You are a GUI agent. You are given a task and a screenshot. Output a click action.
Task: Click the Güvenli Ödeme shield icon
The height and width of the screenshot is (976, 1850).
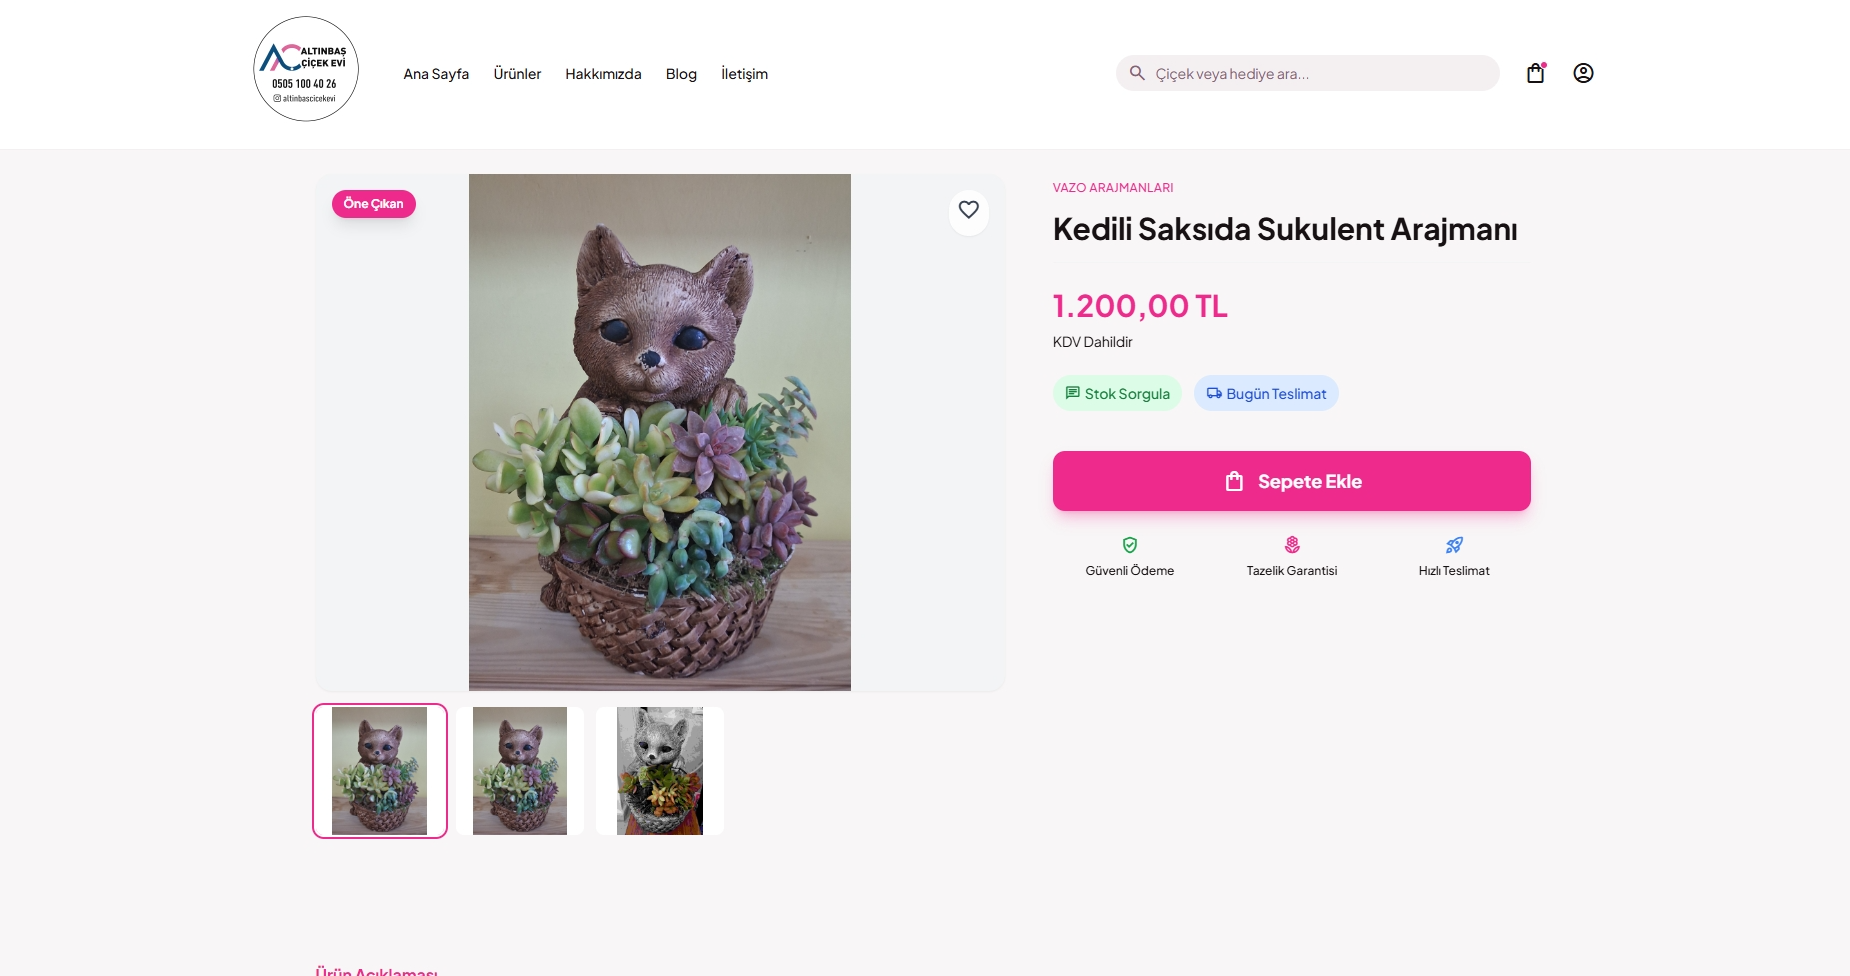(x=1130, y=545)
